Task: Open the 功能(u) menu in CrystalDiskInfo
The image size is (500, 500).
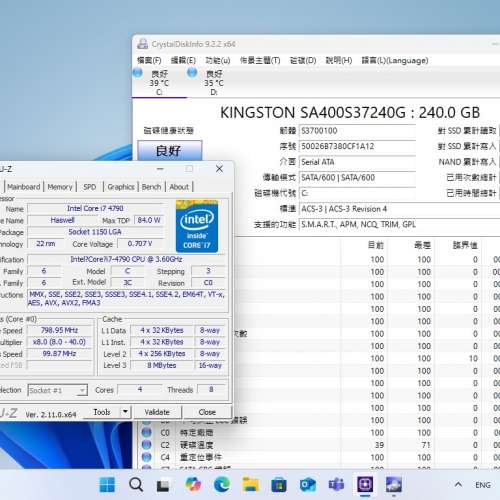Action: (x=218, y=60)
